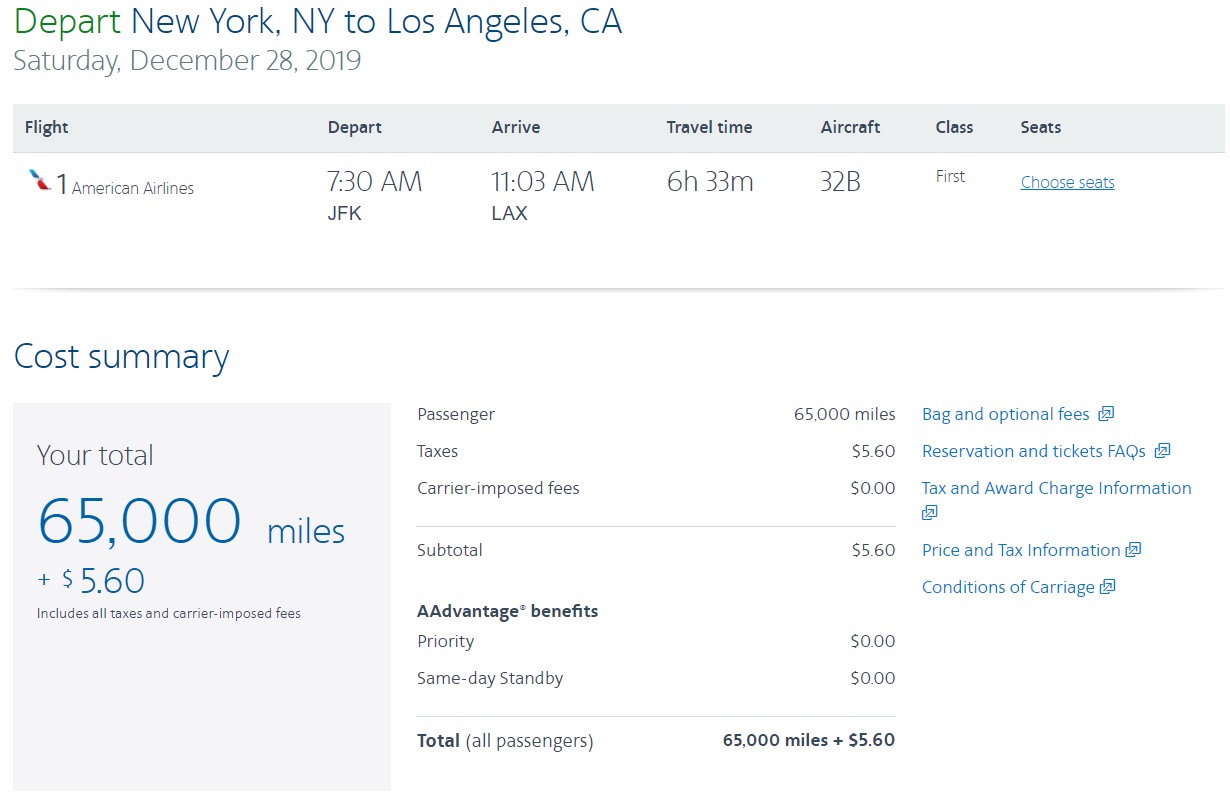Viewport: 1230px width, 794px height.
Task: Open the Choose seats link
Action: [x=1067, y=182]
